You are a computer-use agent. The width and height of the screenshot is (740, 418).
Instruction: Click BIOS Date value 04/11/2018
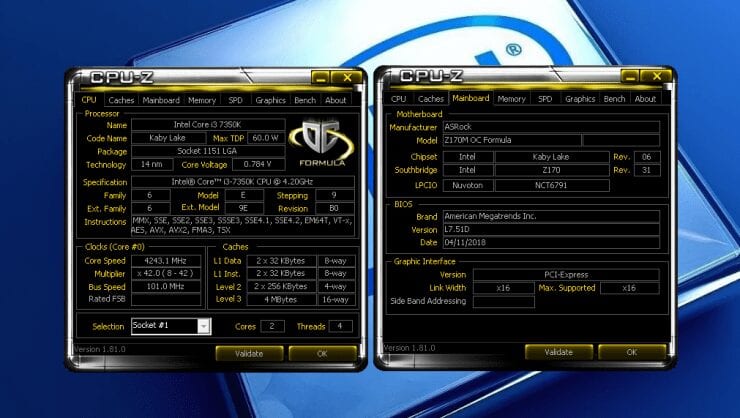551,242
